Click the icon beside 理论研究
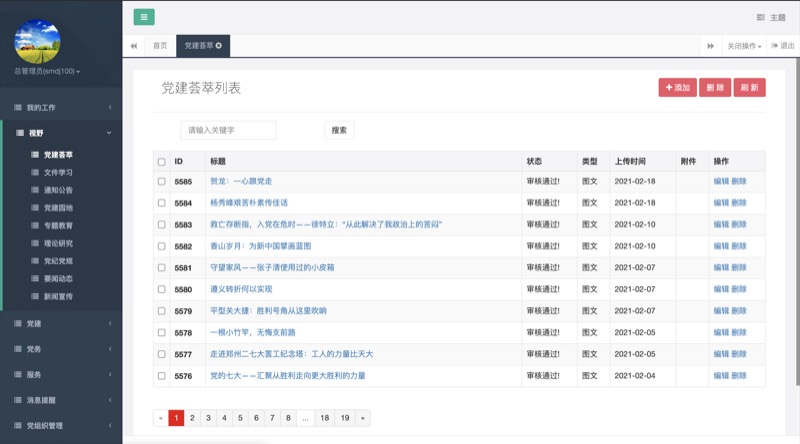 tap(35, 243)
